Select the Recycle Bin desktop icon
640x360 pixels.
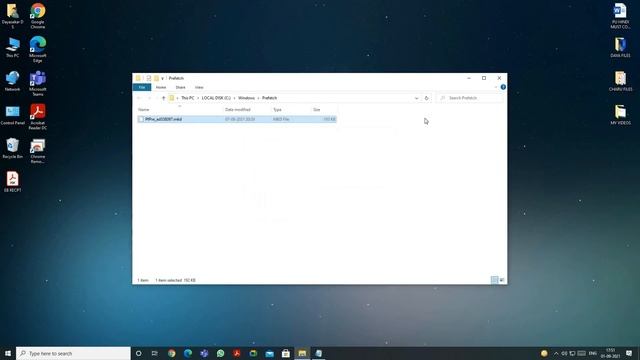(x=12, y=148)
